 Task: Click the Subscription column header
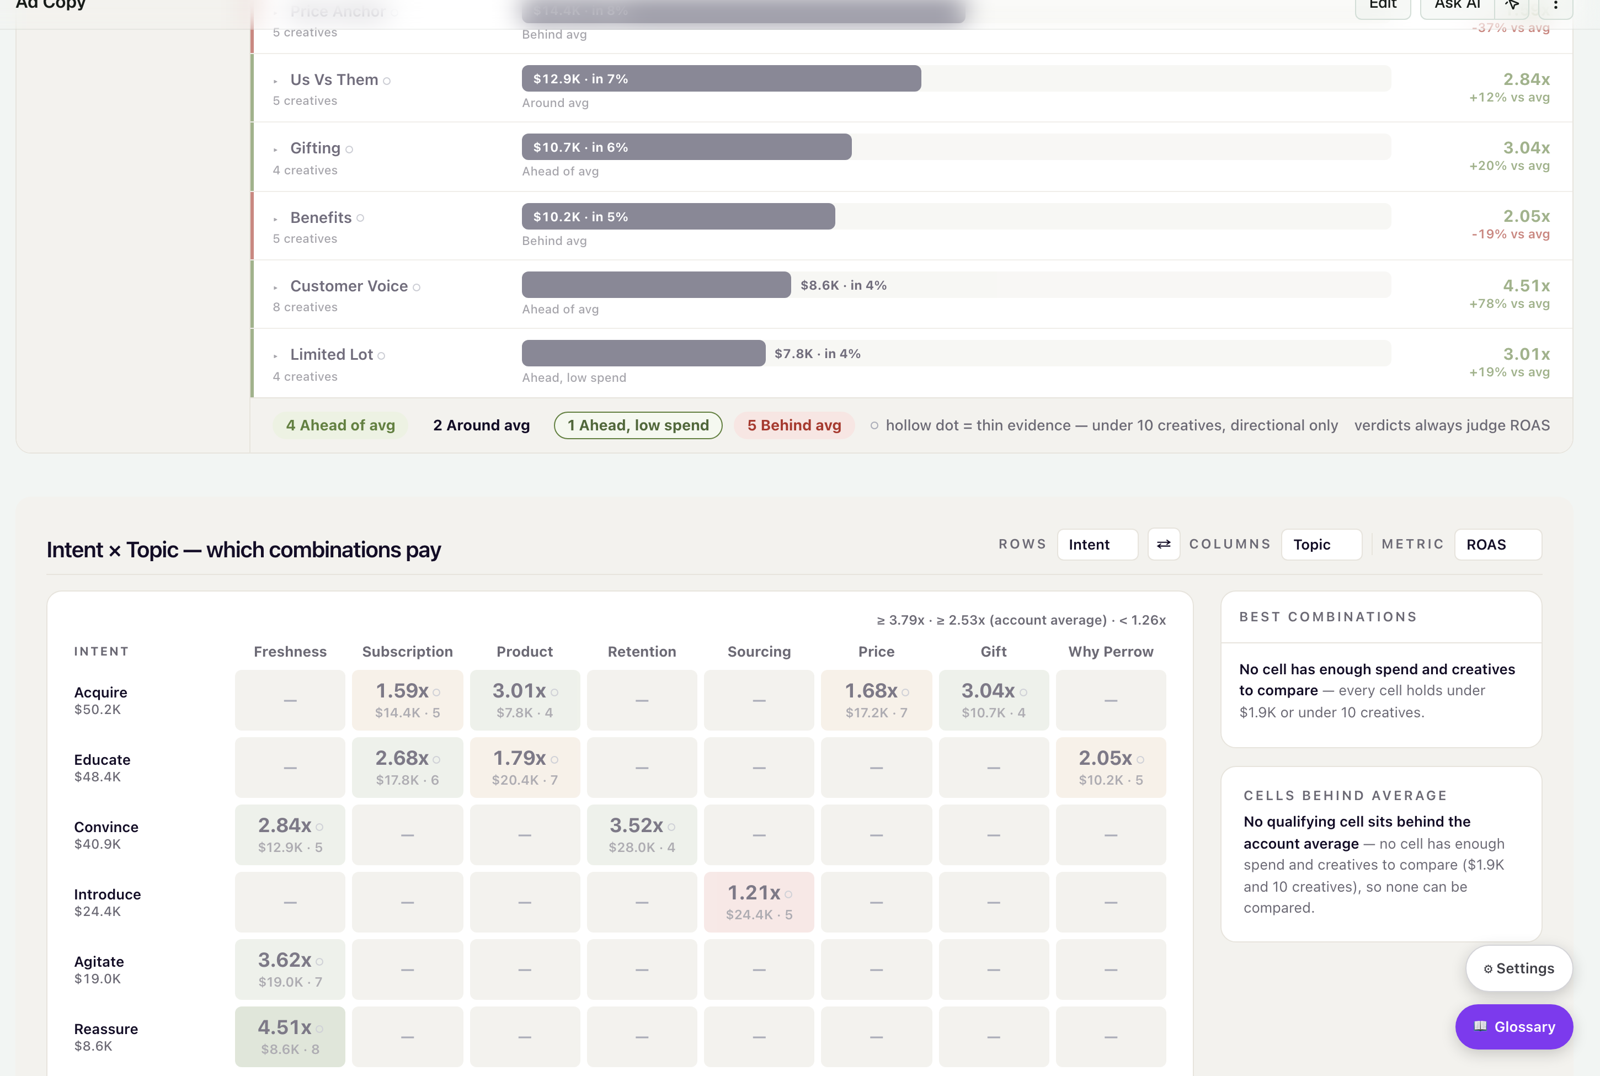(x=407, y=652)
